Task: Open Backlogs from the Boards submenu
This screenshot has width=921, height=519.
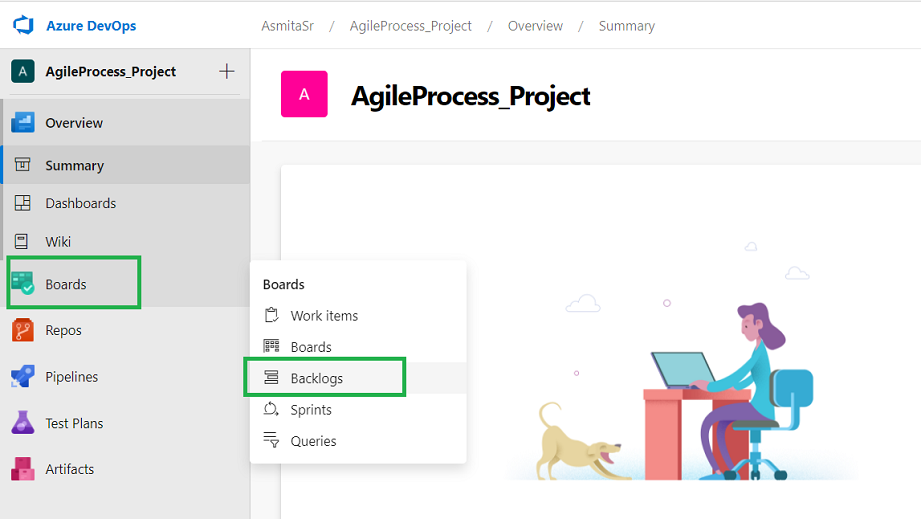Action: (316, 378)
